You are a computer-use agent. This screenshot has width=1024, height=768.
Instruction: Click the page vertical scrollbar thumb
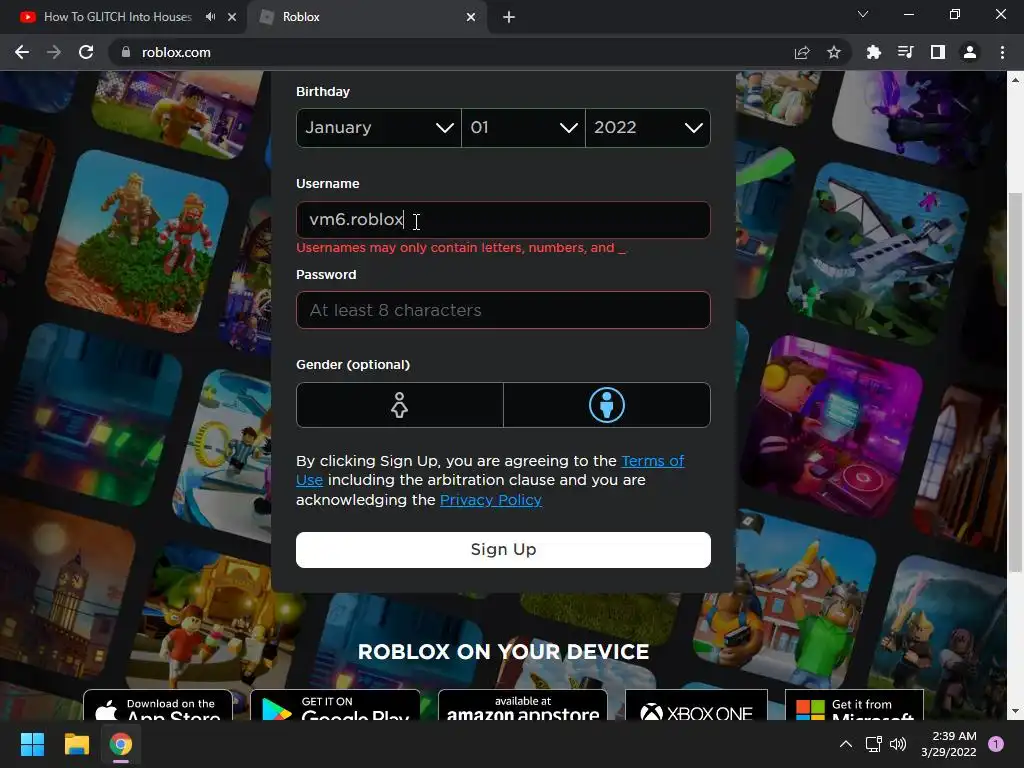point(1015,382)
